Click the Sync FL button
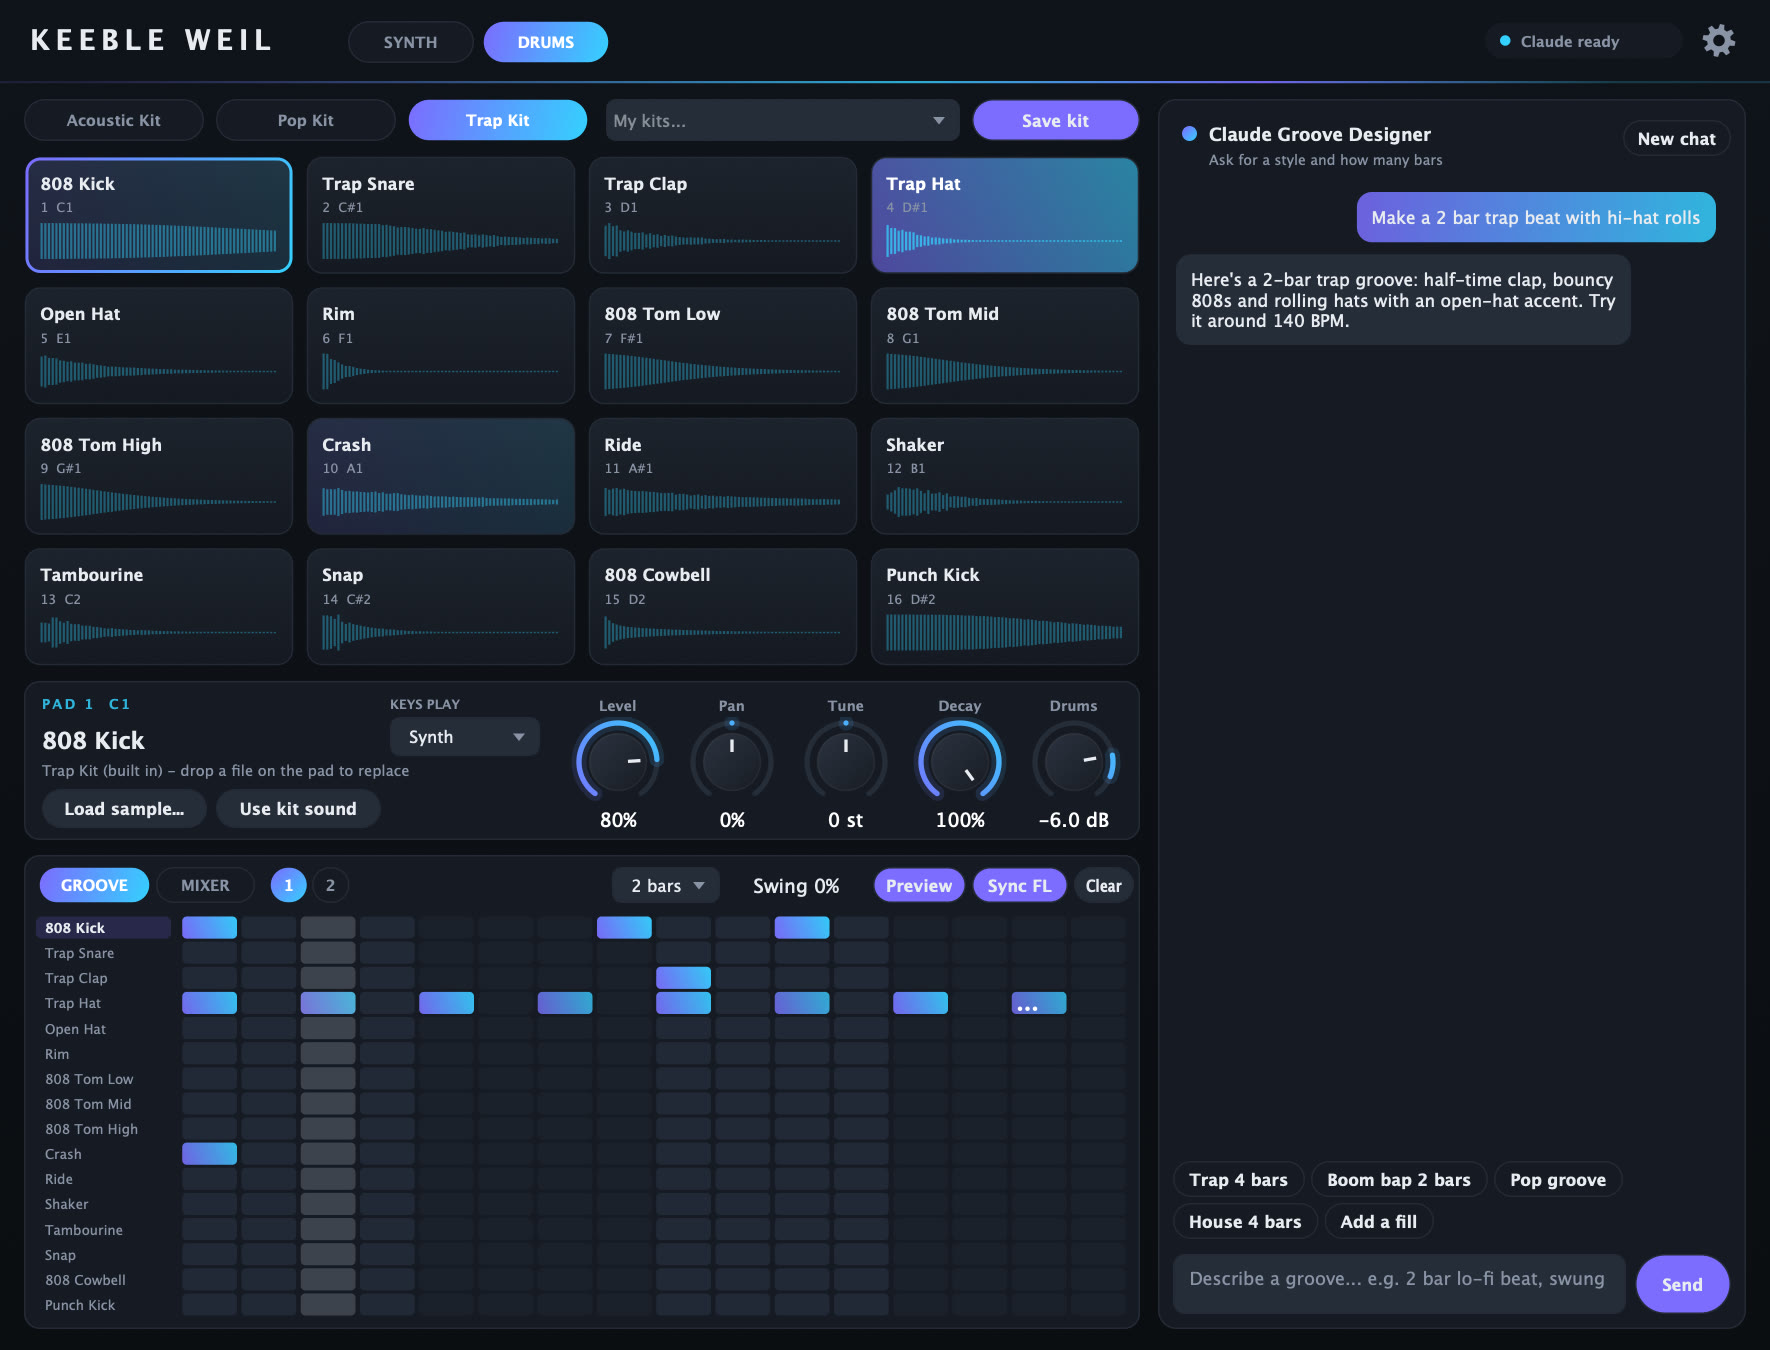1770x1350 pixels. (1019, 886)
